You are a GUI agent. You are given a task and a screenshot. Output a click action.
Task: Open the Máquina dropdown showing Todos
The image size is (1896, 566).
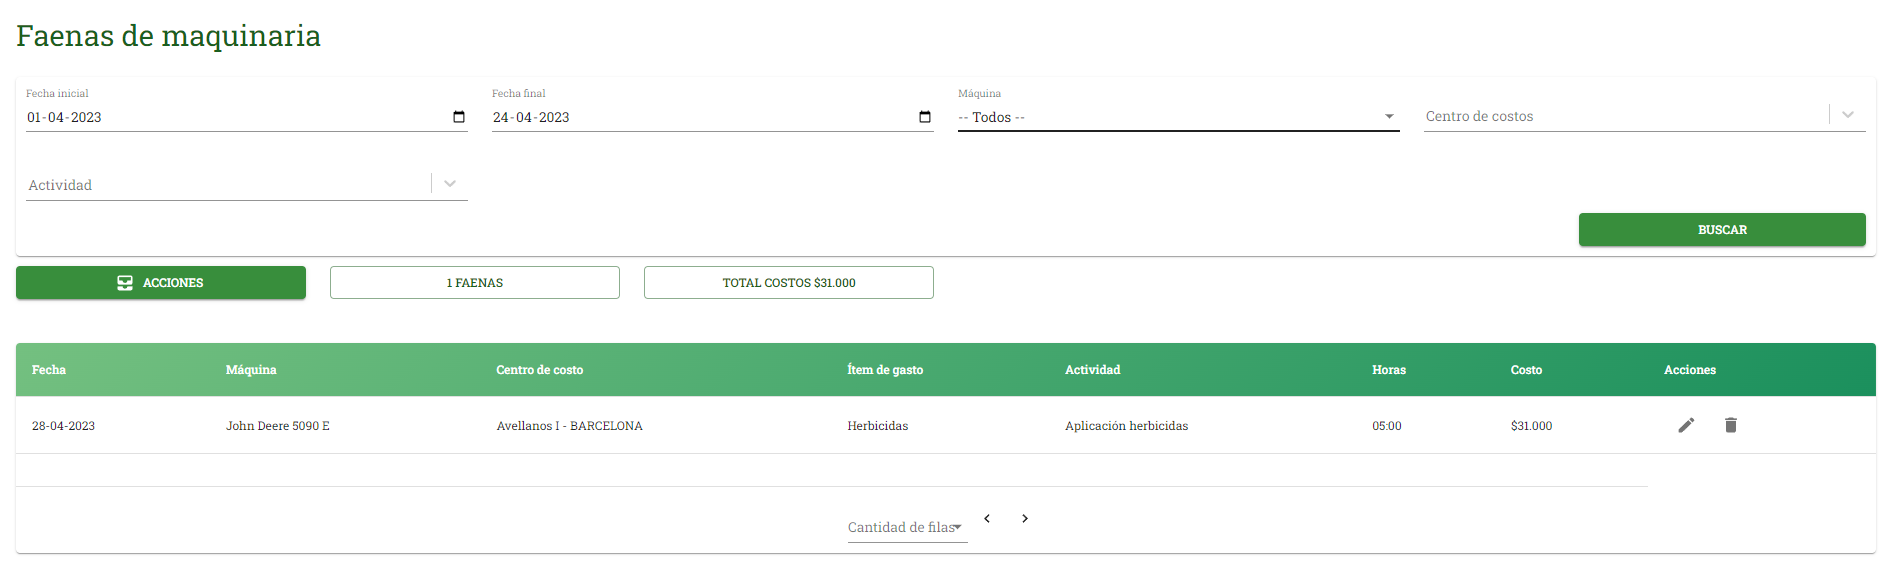[x=1178, y=117]
